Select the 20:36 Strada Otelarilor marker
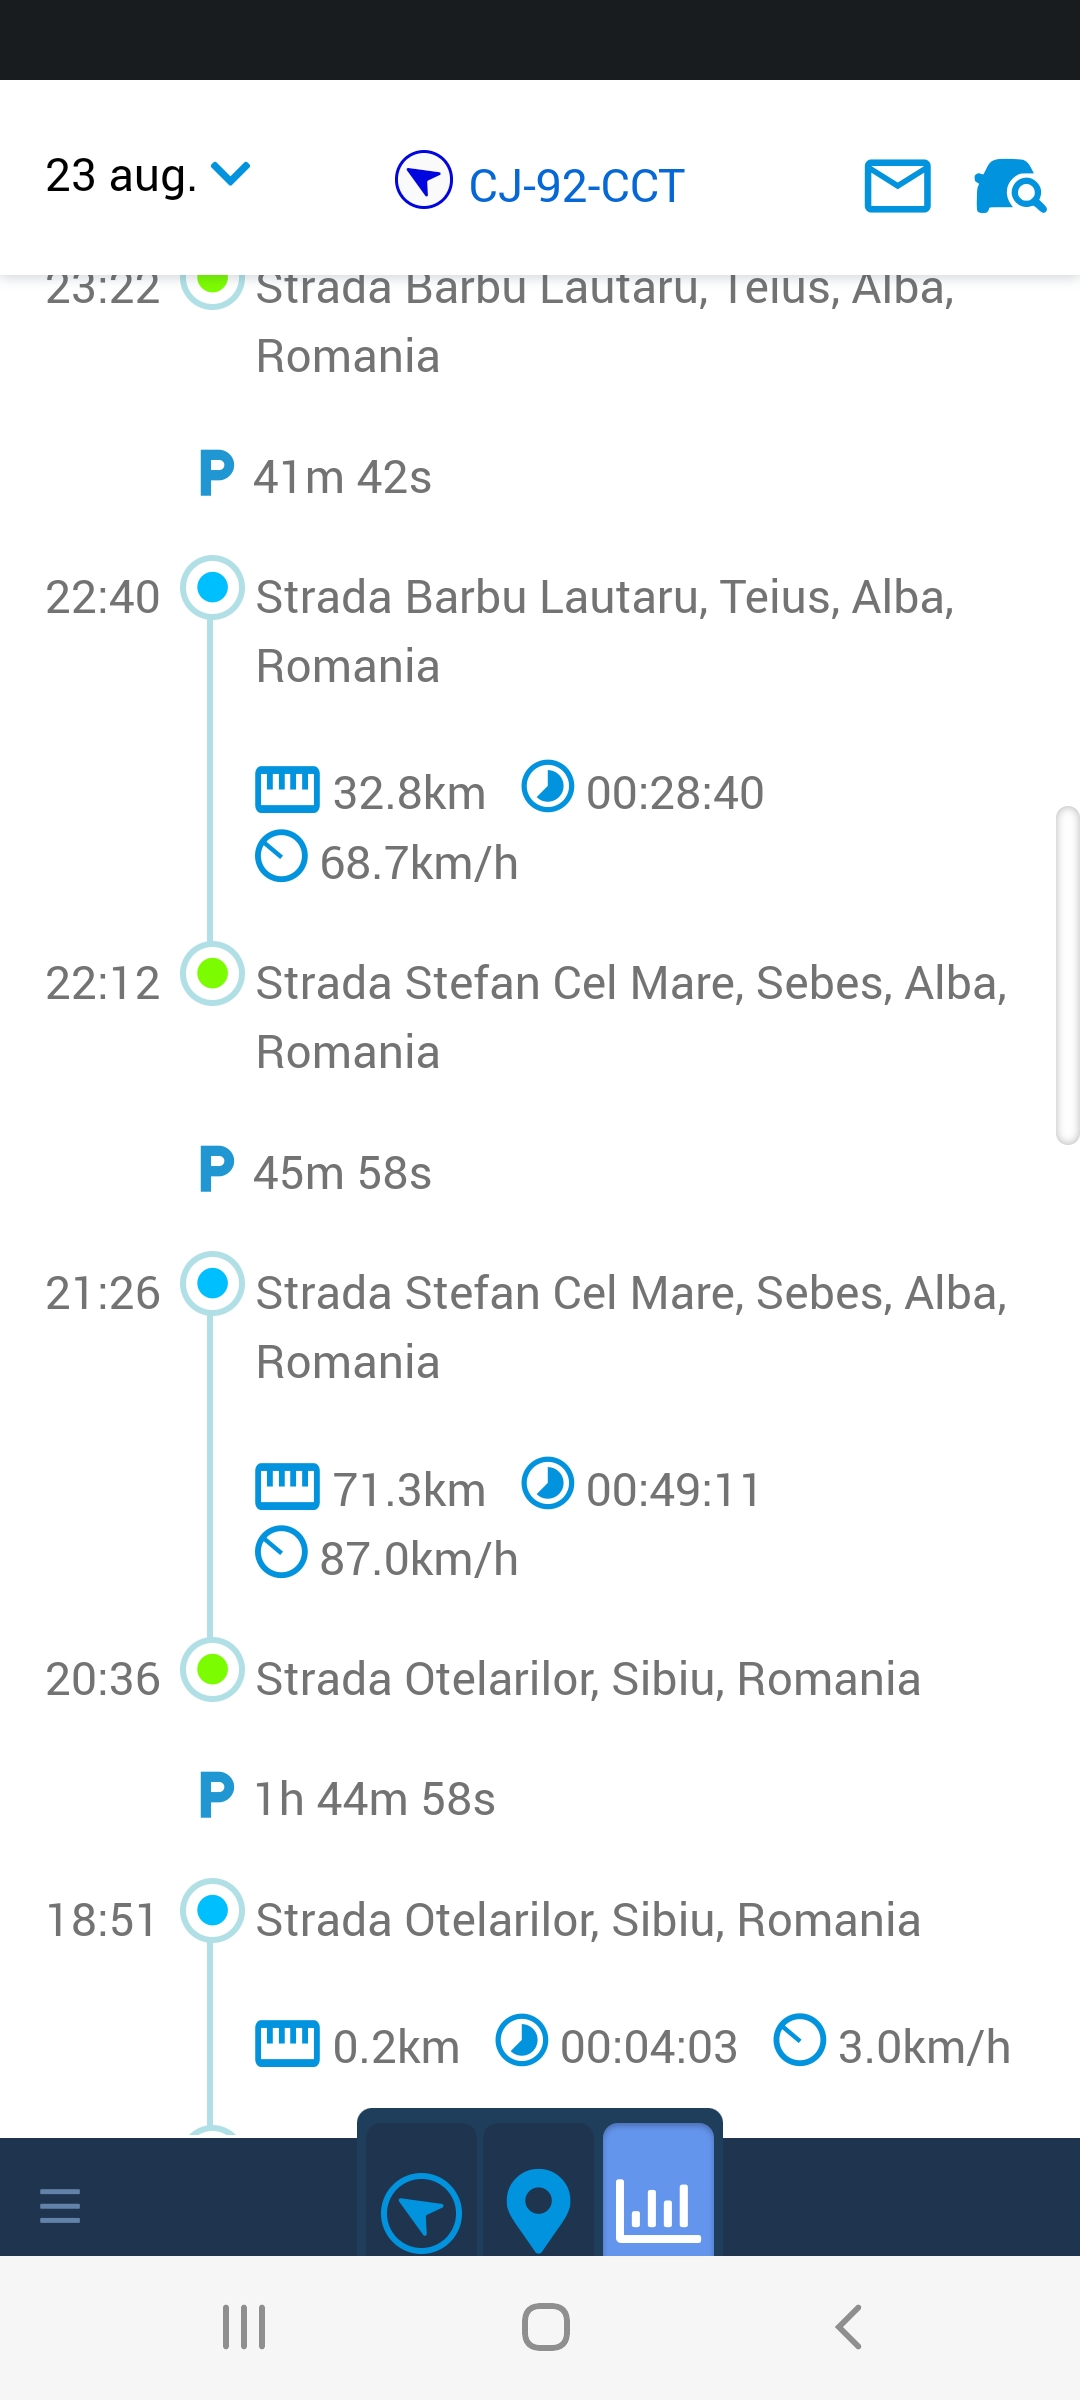Viewport: 1080px width, 2400px height. (x=212, y=1670)
